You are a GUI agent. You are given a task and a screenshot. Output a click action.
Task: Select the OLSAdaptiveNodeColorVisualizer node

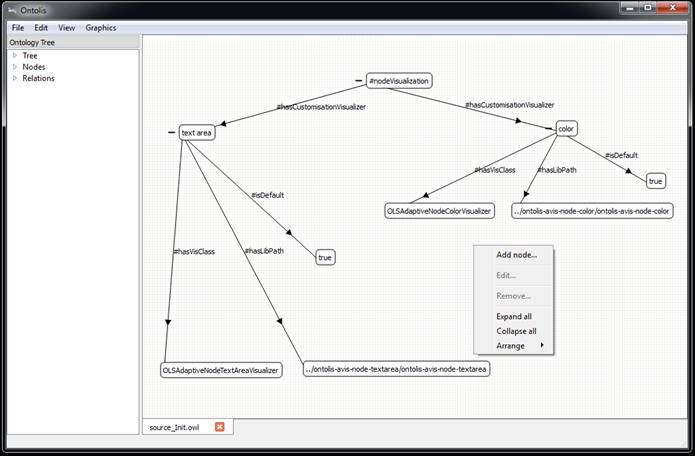(439, 211)
